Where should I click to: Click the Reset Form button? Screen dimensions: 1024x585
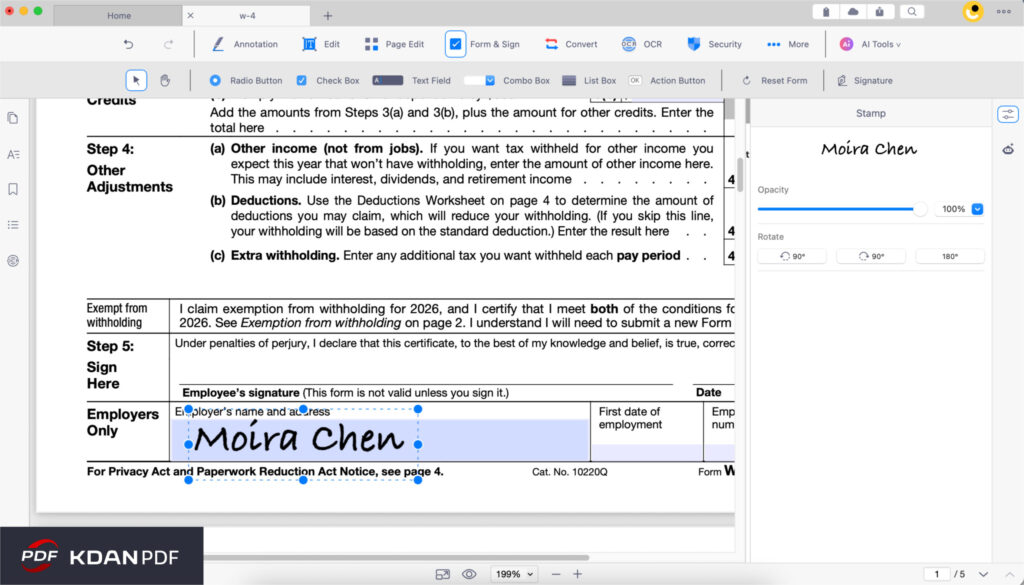click(x=774, y=80)
